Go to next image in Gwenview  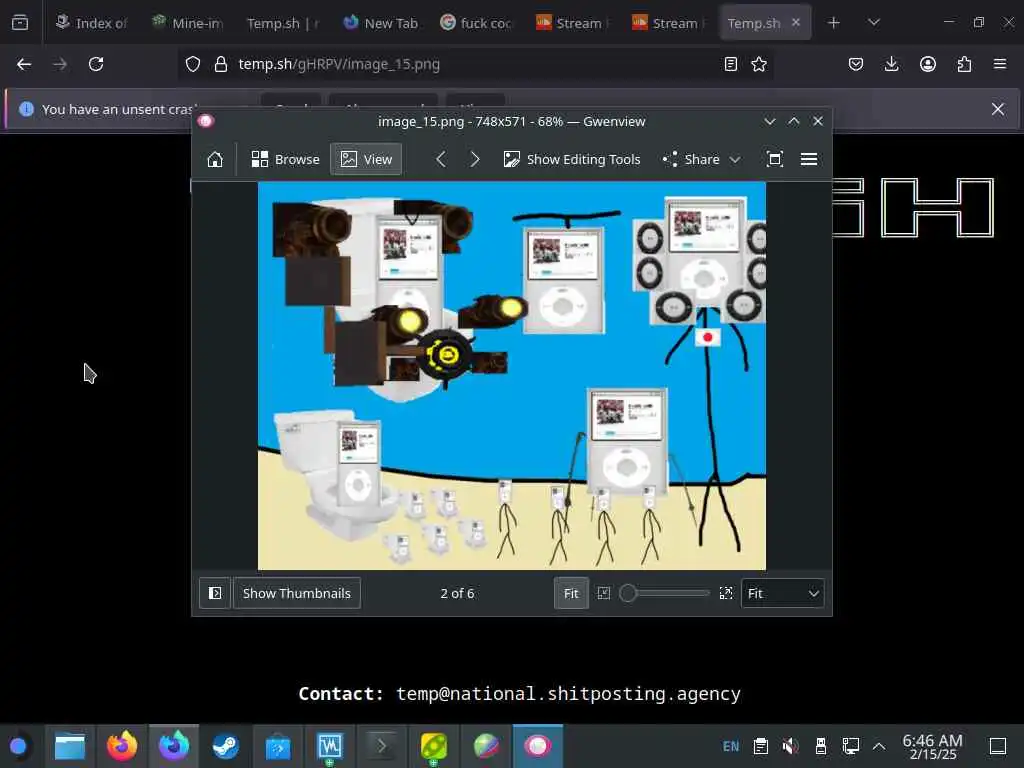click(x=475, y=159)
